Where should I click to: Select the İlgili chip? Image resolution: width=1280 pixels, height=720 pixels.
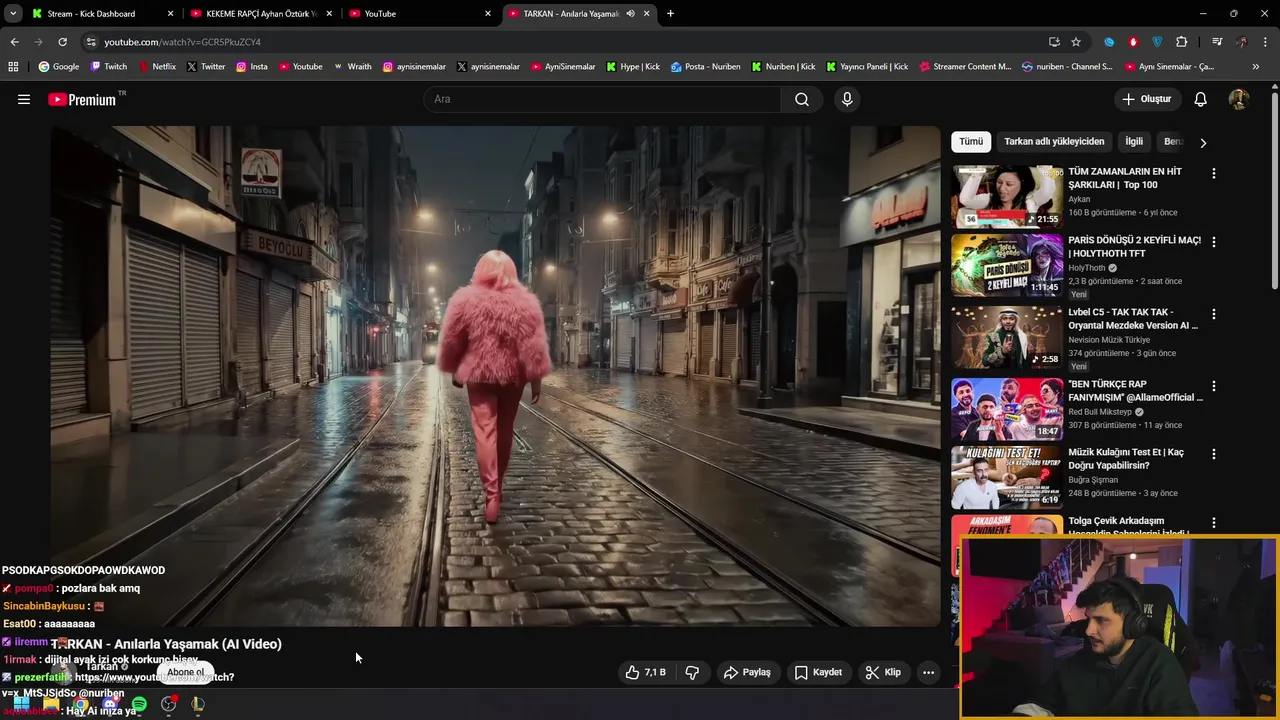pos(1134,142)
